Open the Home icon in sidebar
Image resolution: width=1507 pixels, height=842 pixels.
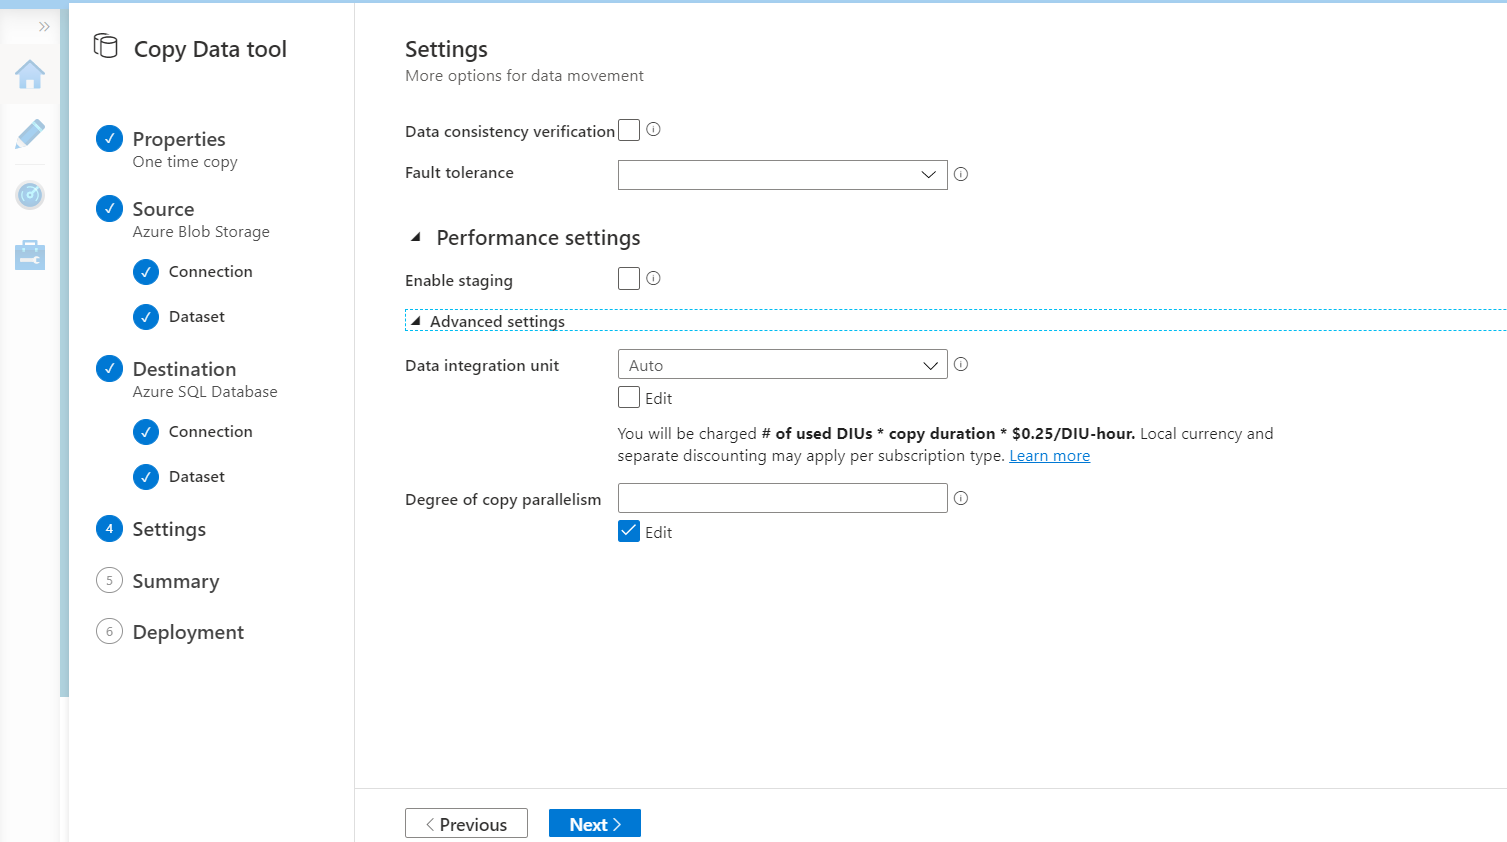(x=30, y=75)
